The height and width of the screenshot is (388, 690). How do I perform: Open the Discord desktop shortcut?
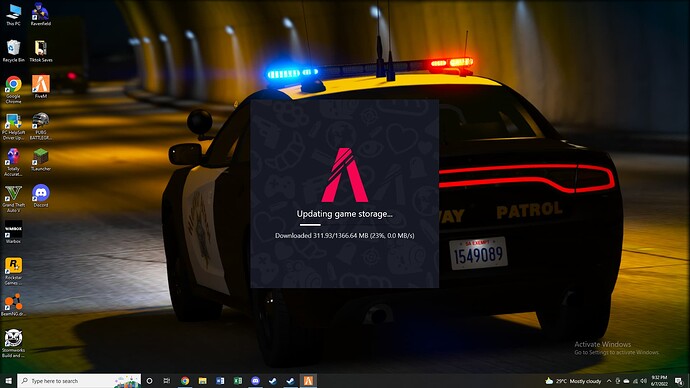pyautogui.click(x=40, y=196)
